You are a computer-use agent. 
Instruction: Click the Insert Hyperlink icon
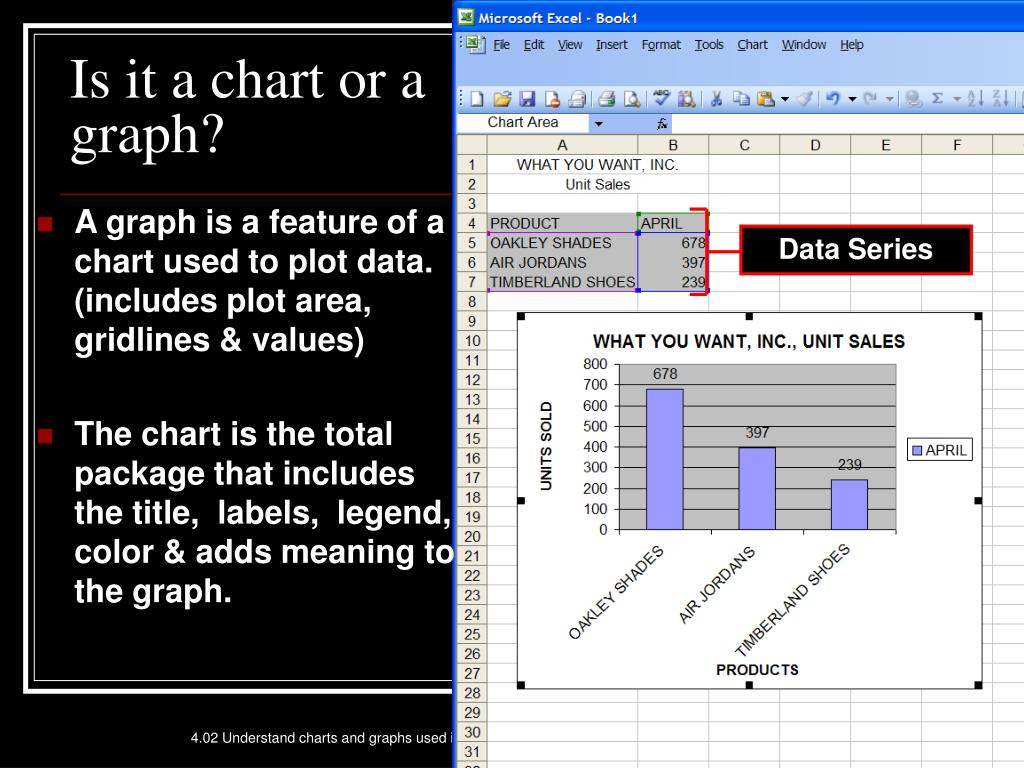[x=914, y=99]
